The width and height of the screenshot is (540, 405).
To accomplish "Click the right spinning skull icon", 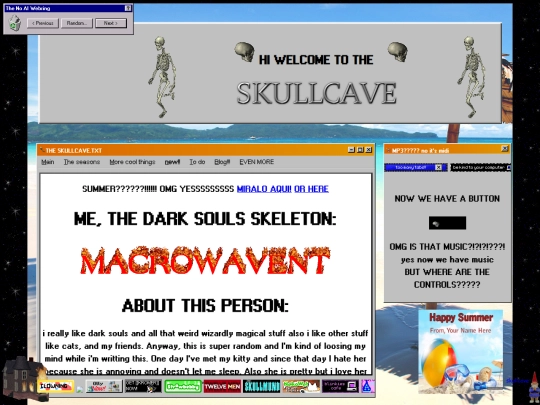I will pyautogui.click(x=398, y=52).
